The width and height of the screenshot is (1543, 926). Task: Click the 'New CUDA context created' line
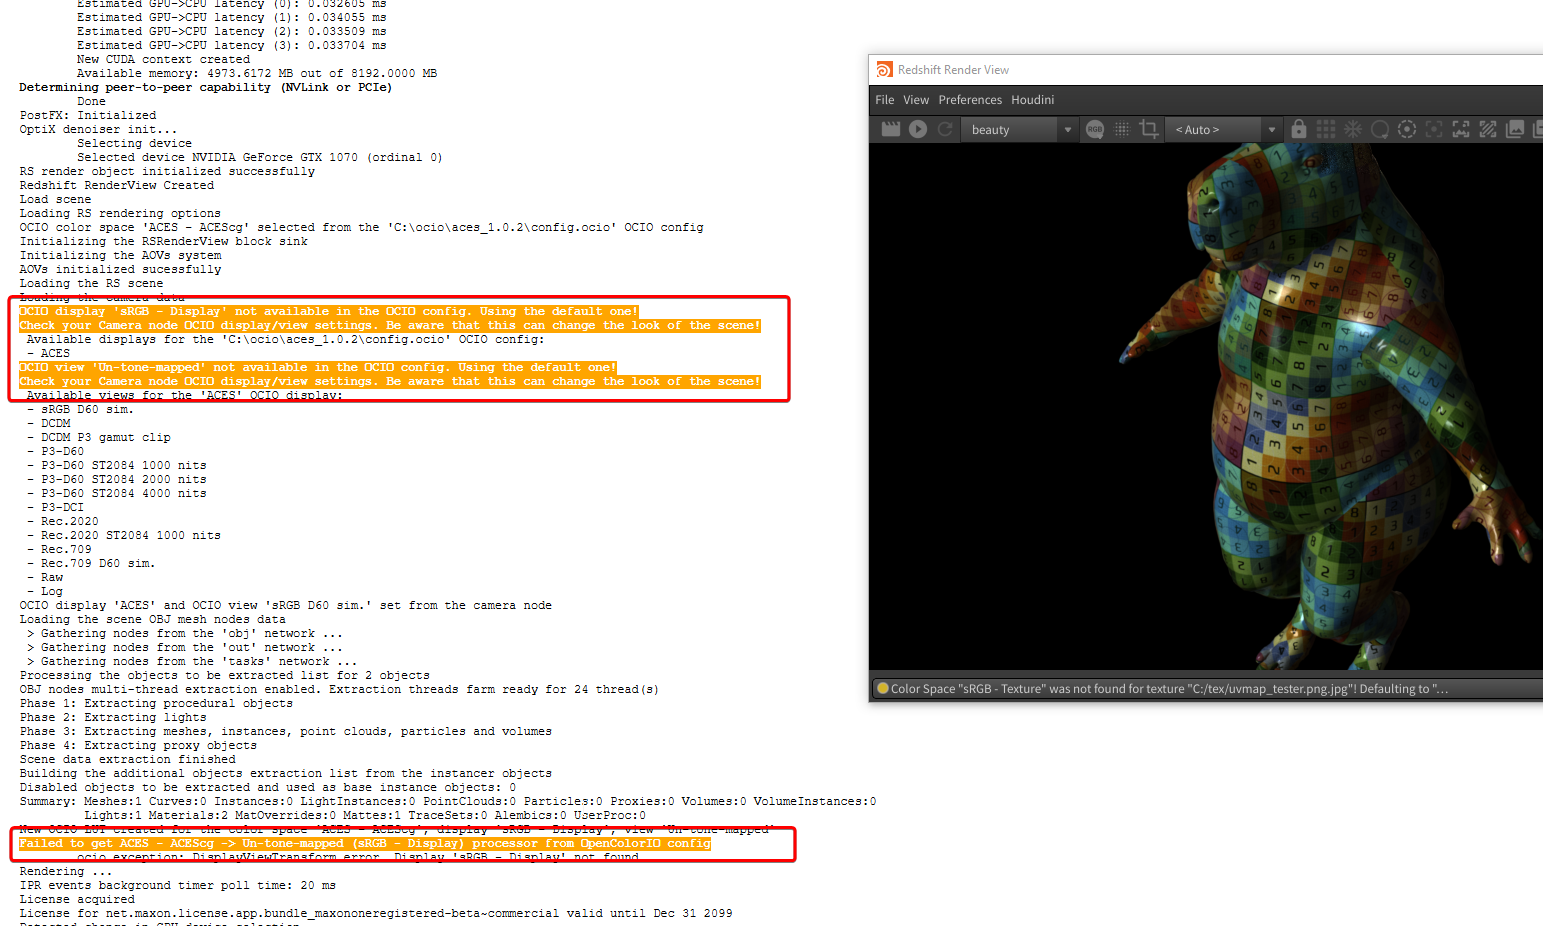coord(163,59)
